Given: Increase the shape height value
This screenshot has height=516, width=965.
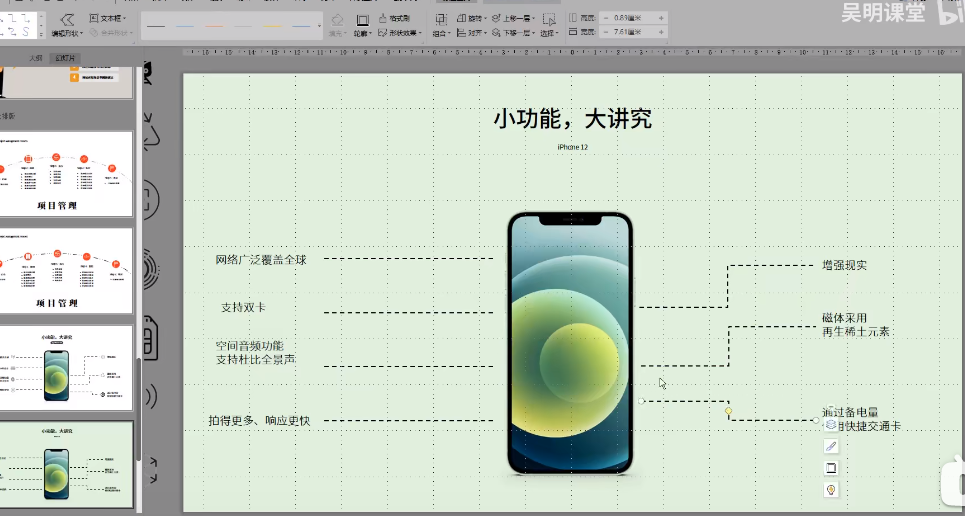Looking at the screenshot, I should click(661, 18).
